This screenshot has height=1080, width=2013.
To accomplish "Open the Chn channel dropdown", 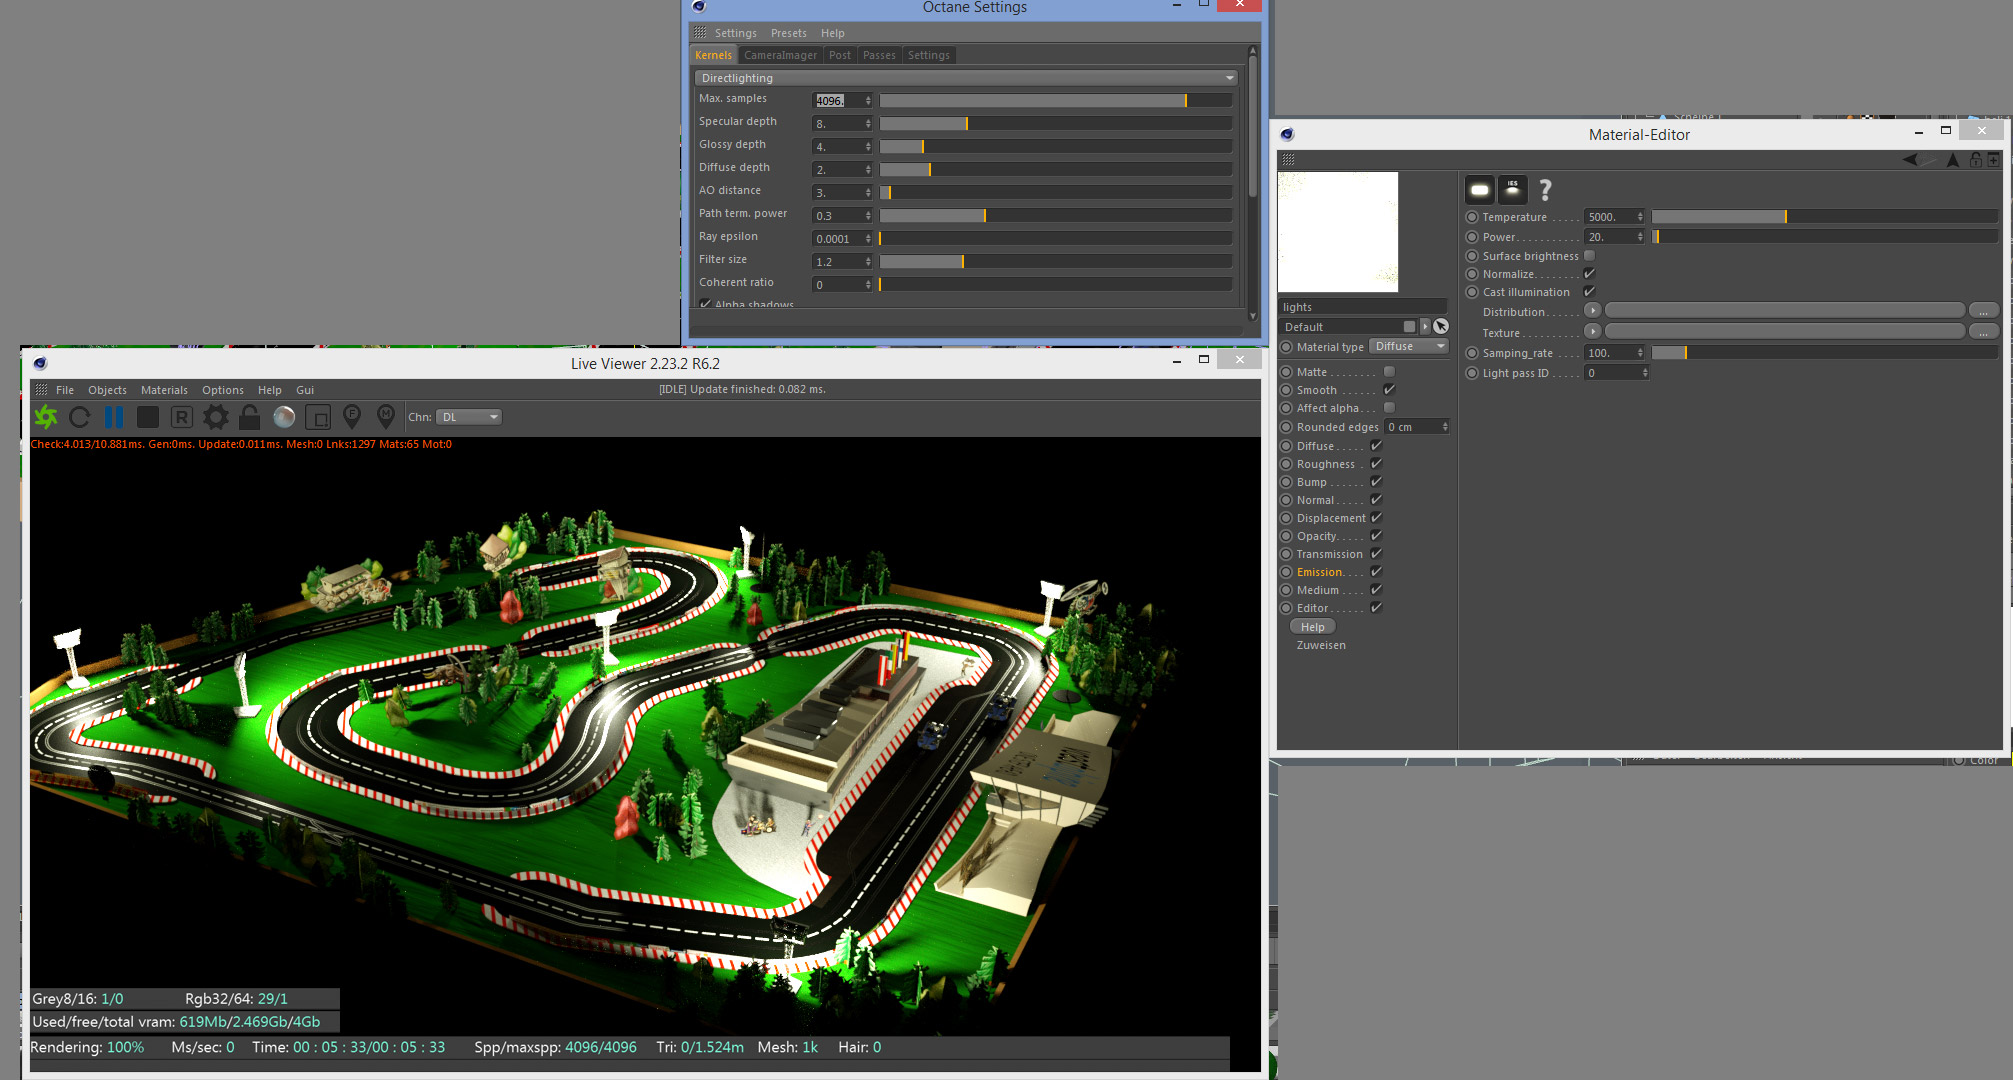I will point(469,417).
